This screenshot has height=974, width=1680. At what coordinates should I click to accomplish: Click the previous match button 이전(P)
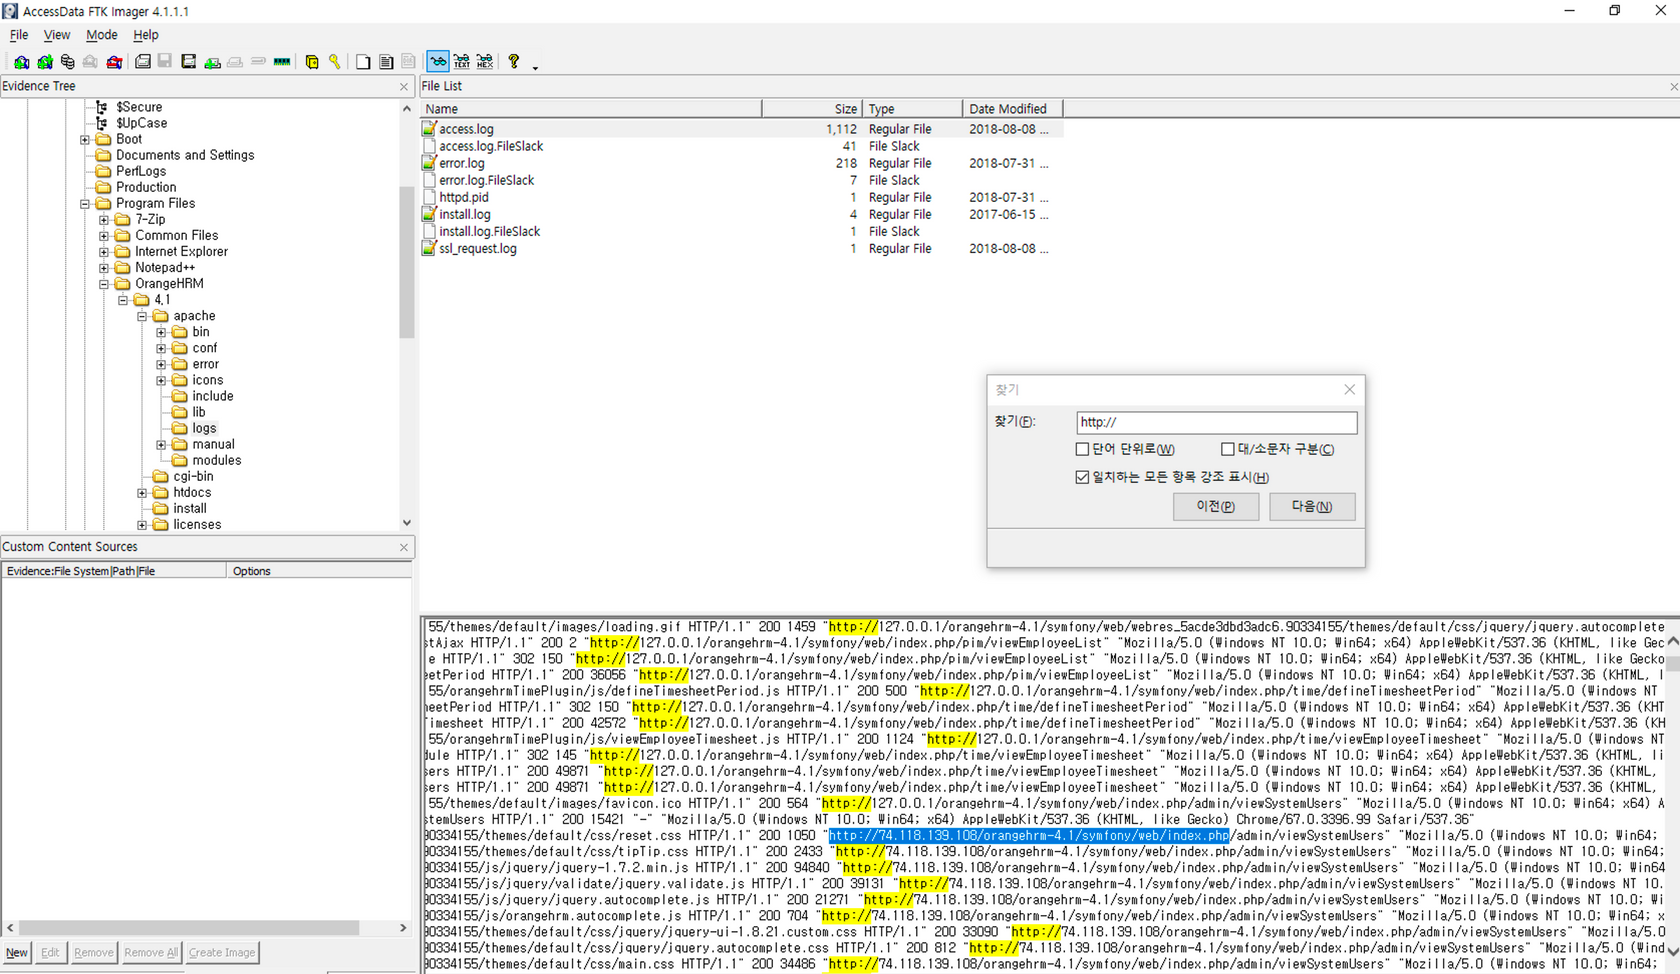(x=1215, y=506)
